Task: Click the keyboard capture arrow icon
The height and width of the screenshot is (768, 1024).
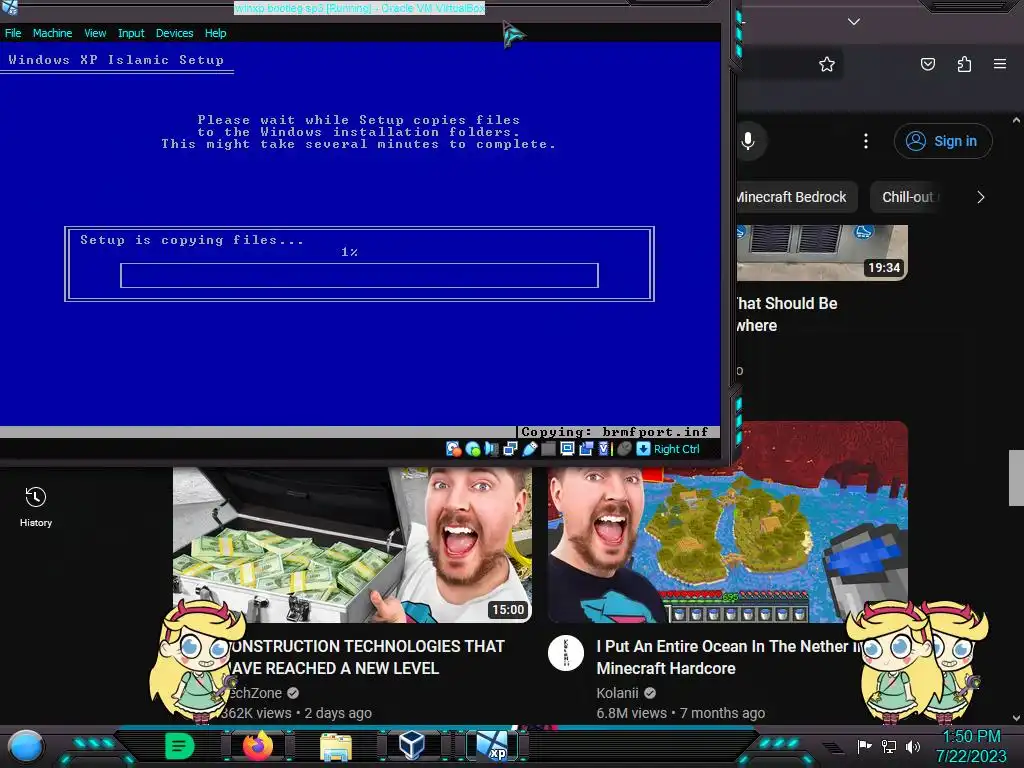Action: click(x=643, y=449)
